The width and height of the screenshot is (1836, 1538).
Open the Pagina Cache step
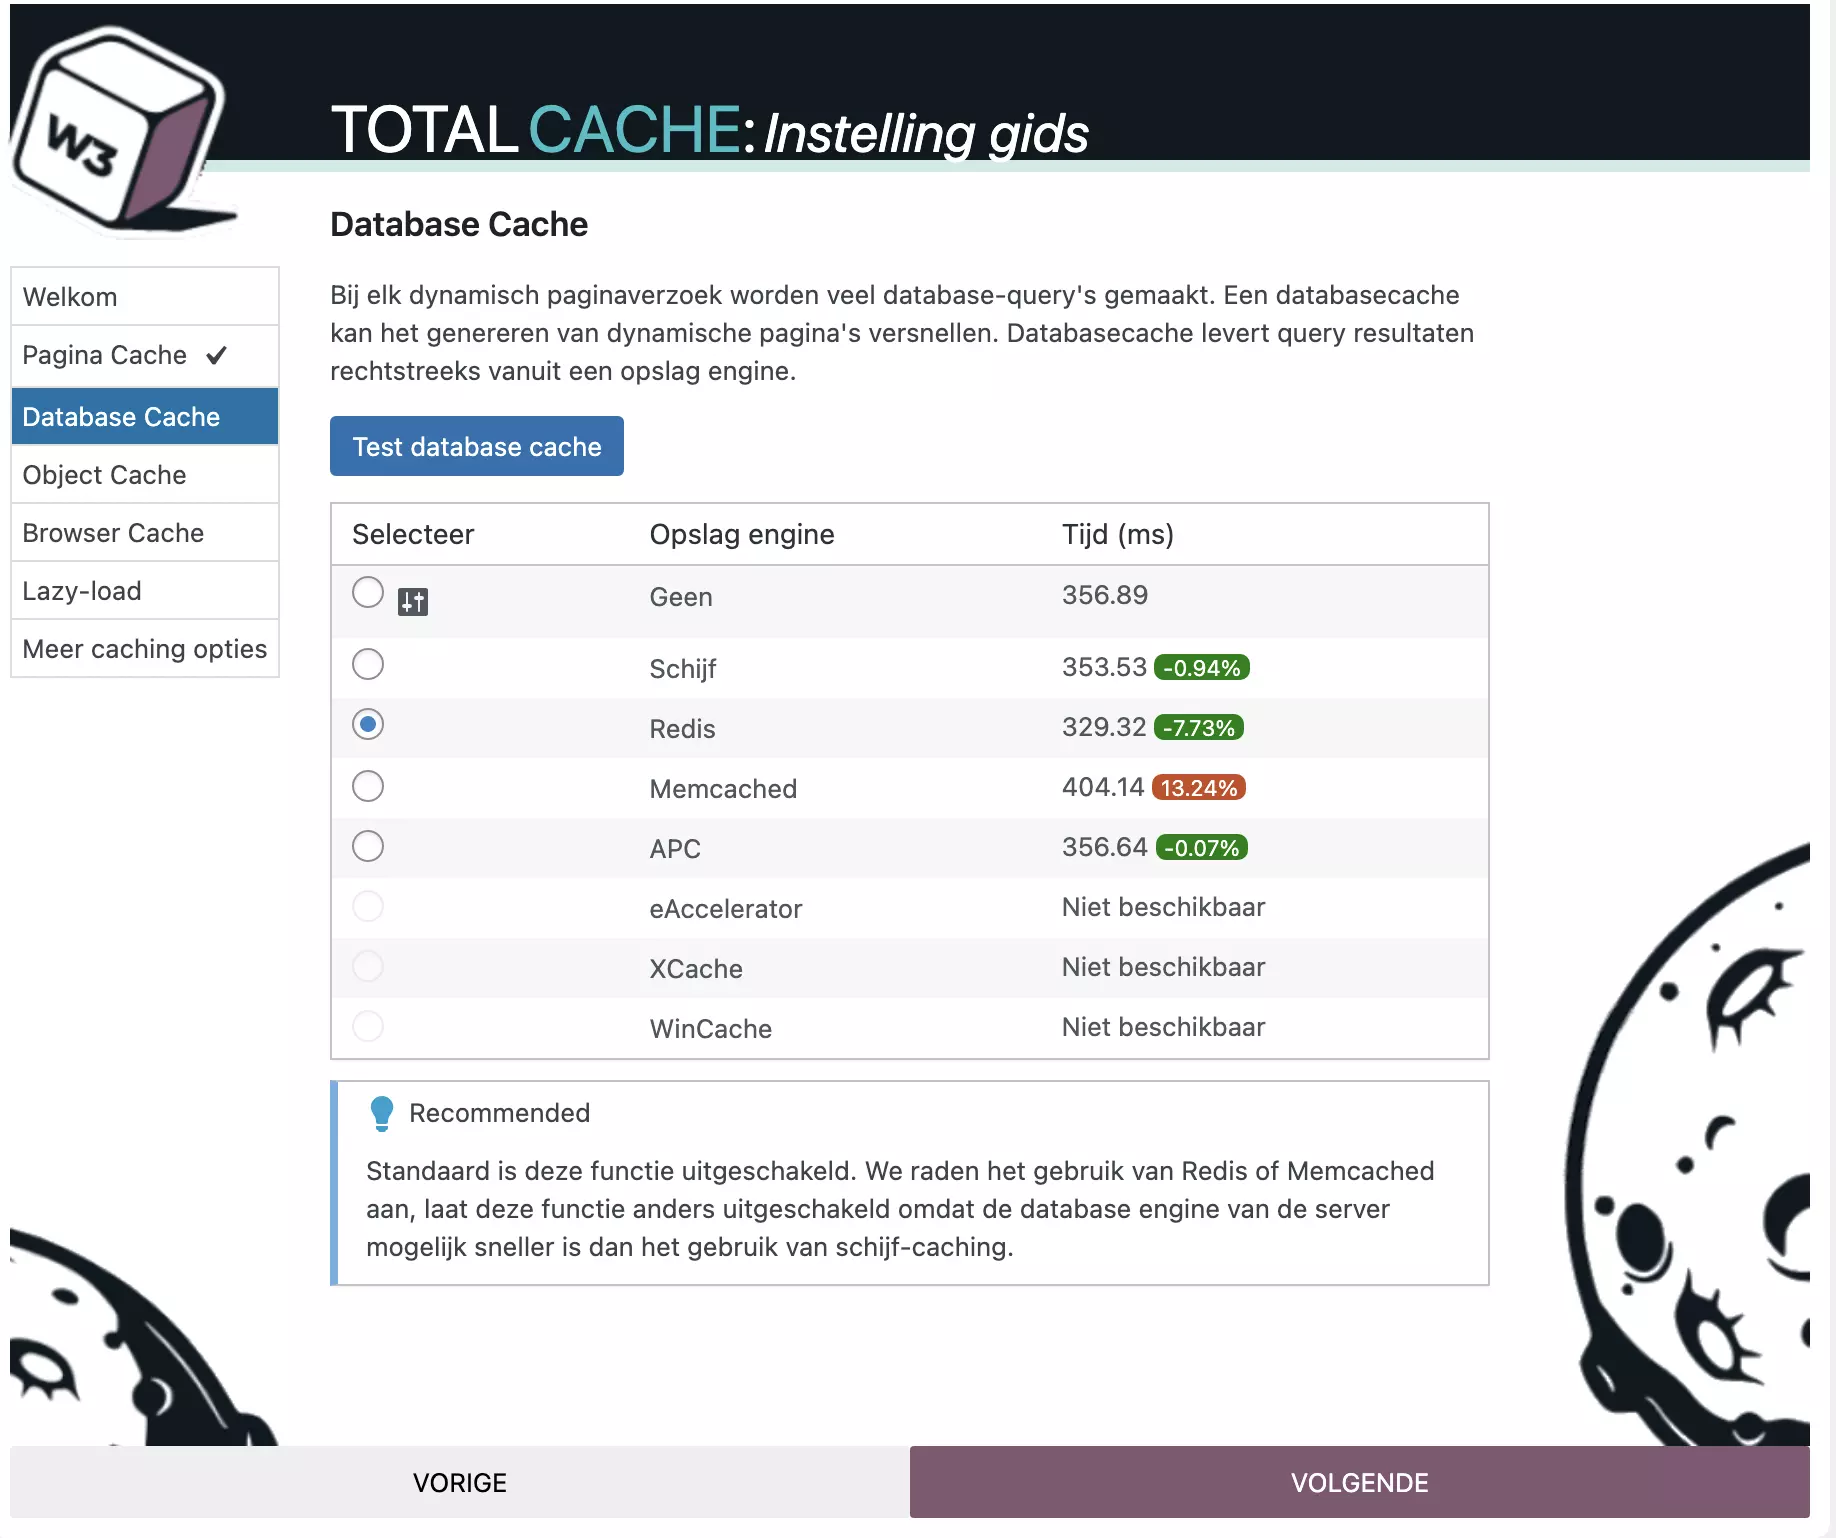[145, 356]
